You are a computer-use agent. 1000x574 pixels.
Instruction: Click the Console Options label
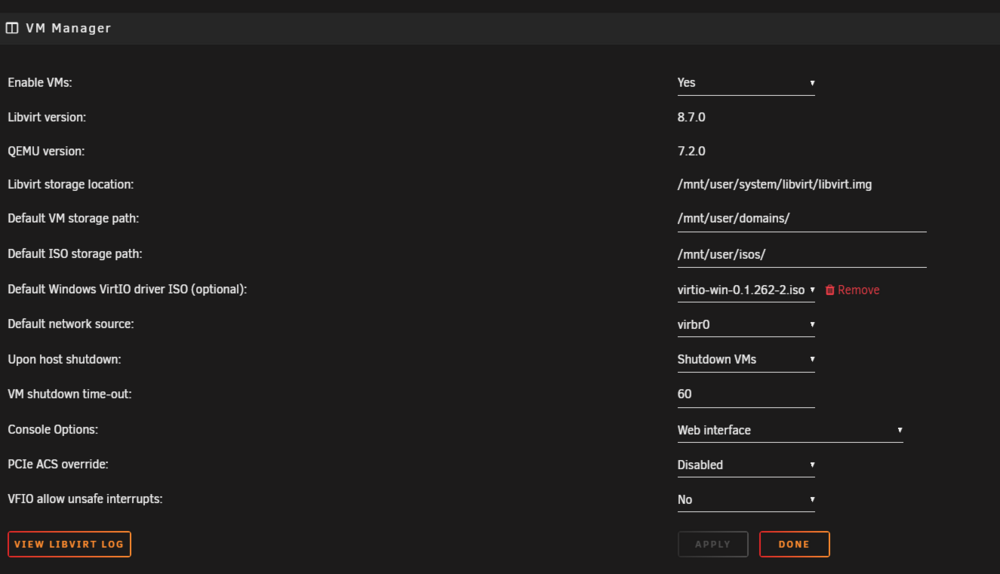coord(53,430)
